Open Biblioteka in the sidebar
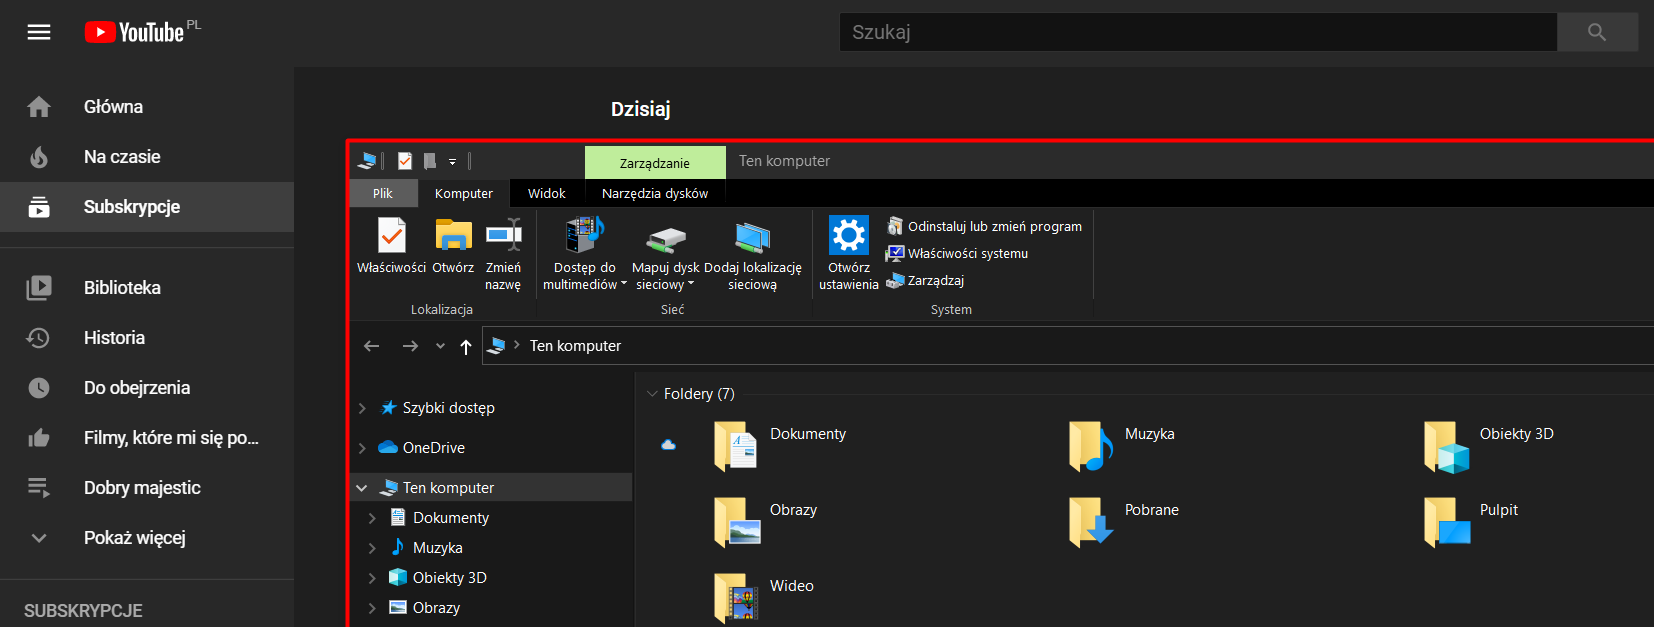Image resolution: width=1654 pixels, height=627 pixels. pos(147,288)
